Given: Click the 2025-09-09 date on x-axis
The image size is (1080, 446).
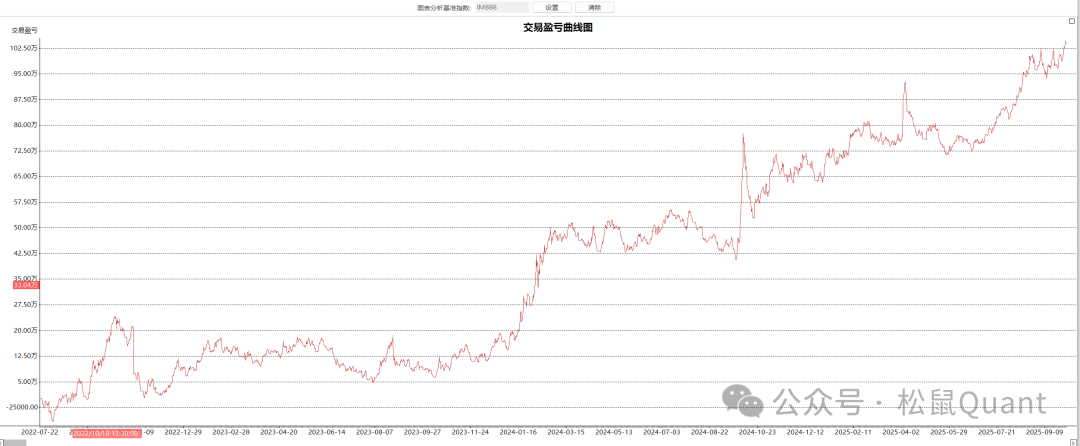Looking at the screenshot, I should 1045,432.
